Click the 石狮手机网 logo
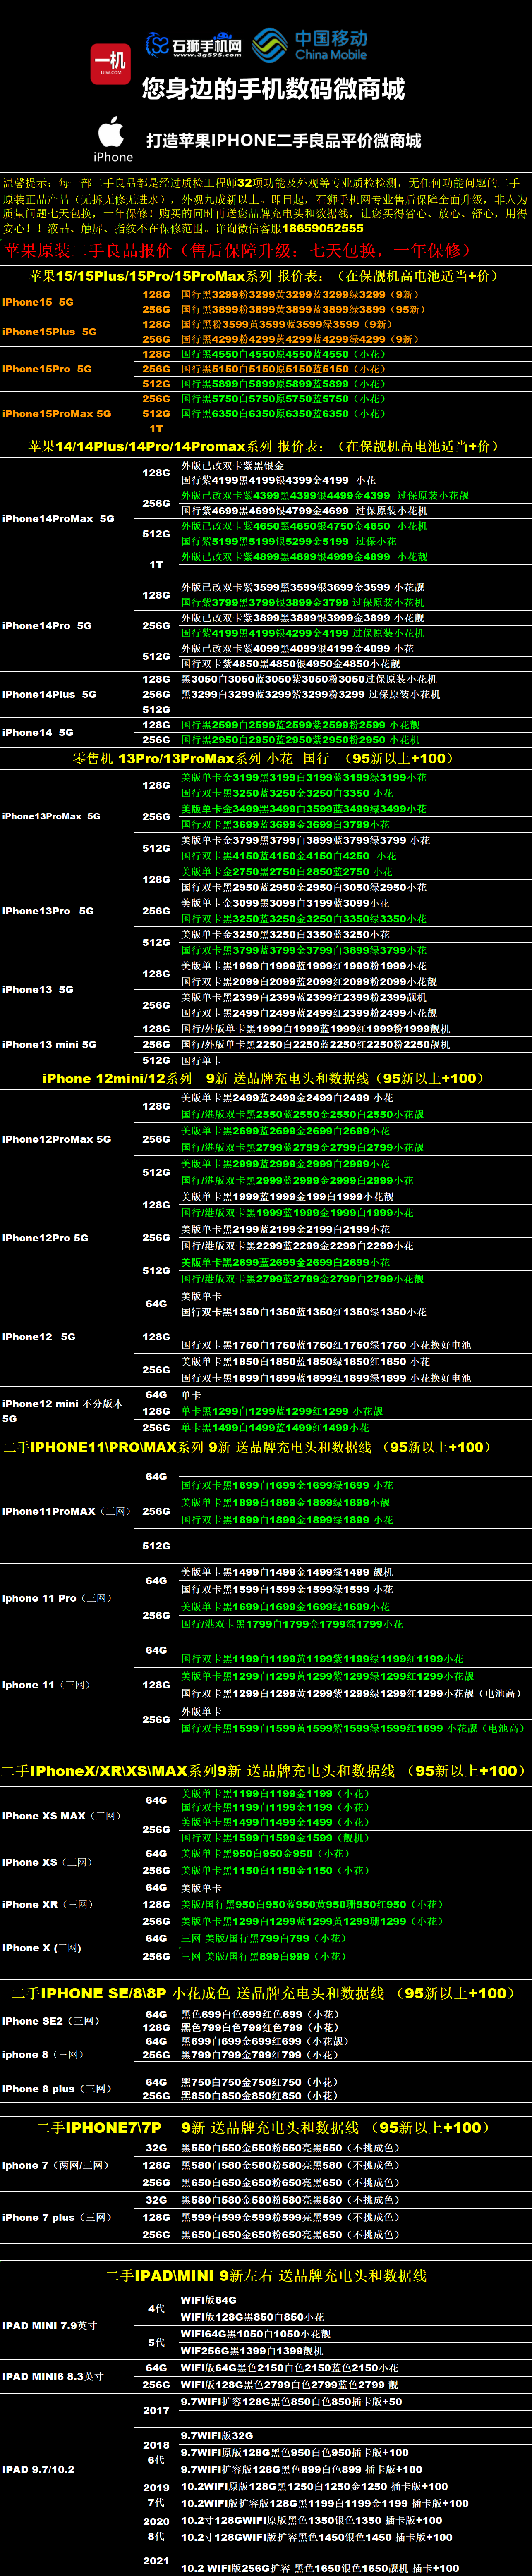 tap(194, 45)
